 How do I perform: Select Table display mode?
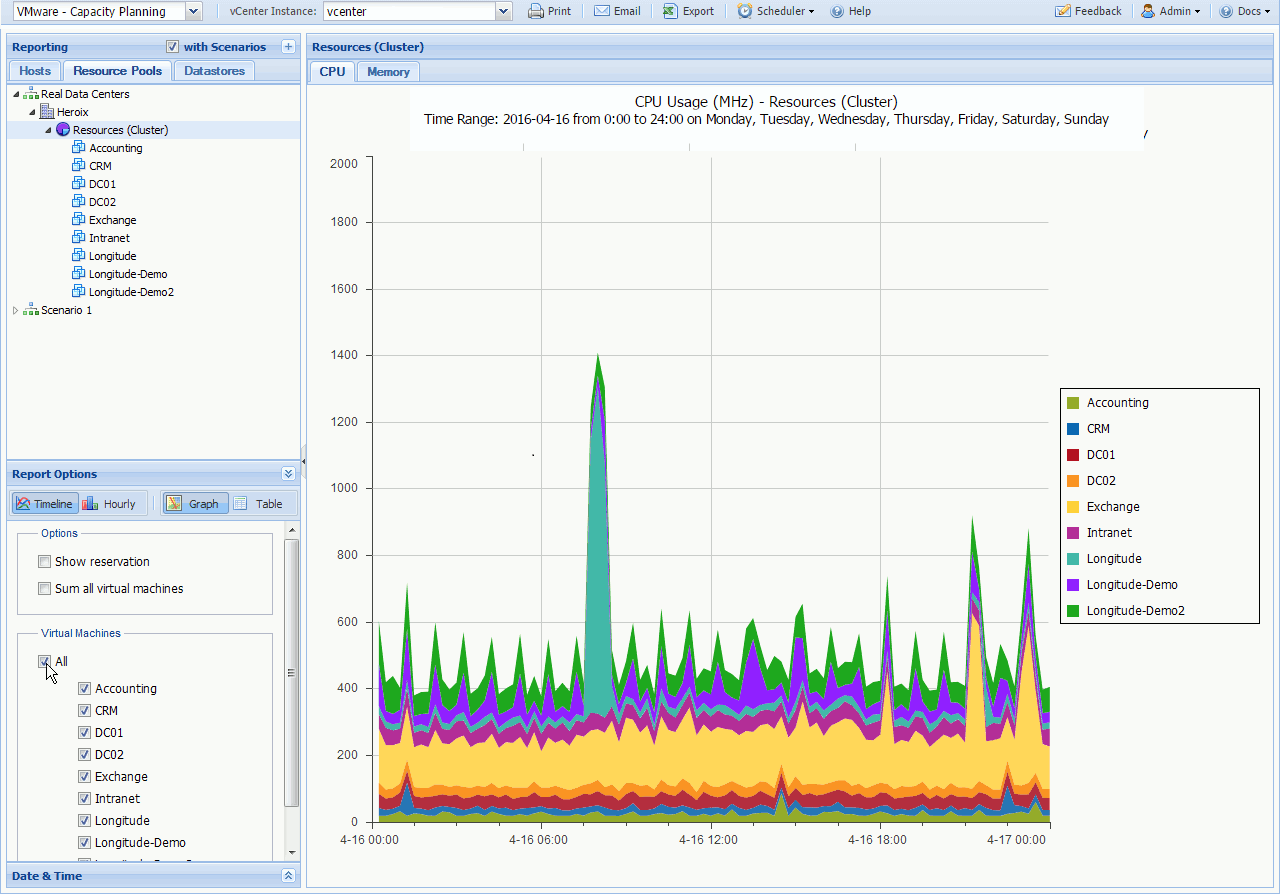[x=260, y=504]
